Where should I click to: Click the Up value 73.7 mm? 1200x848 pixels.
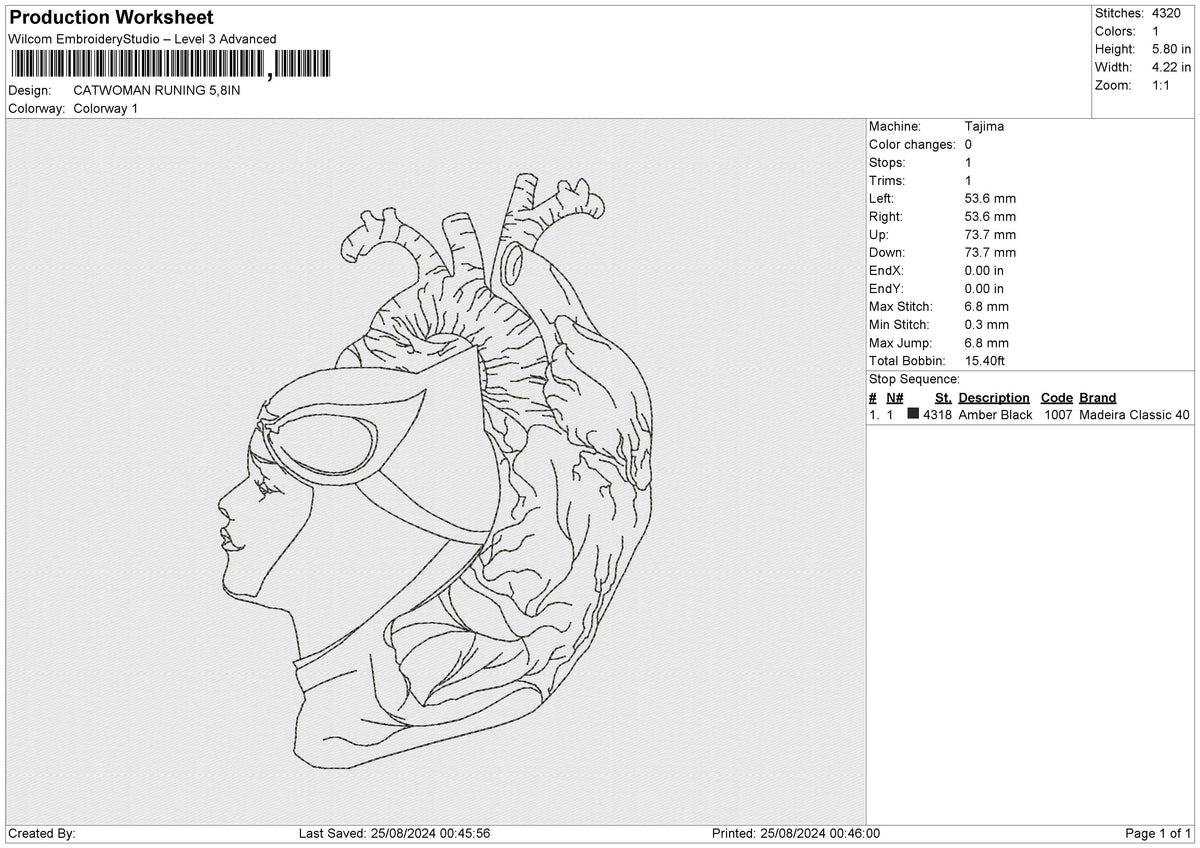pos(990,235)
